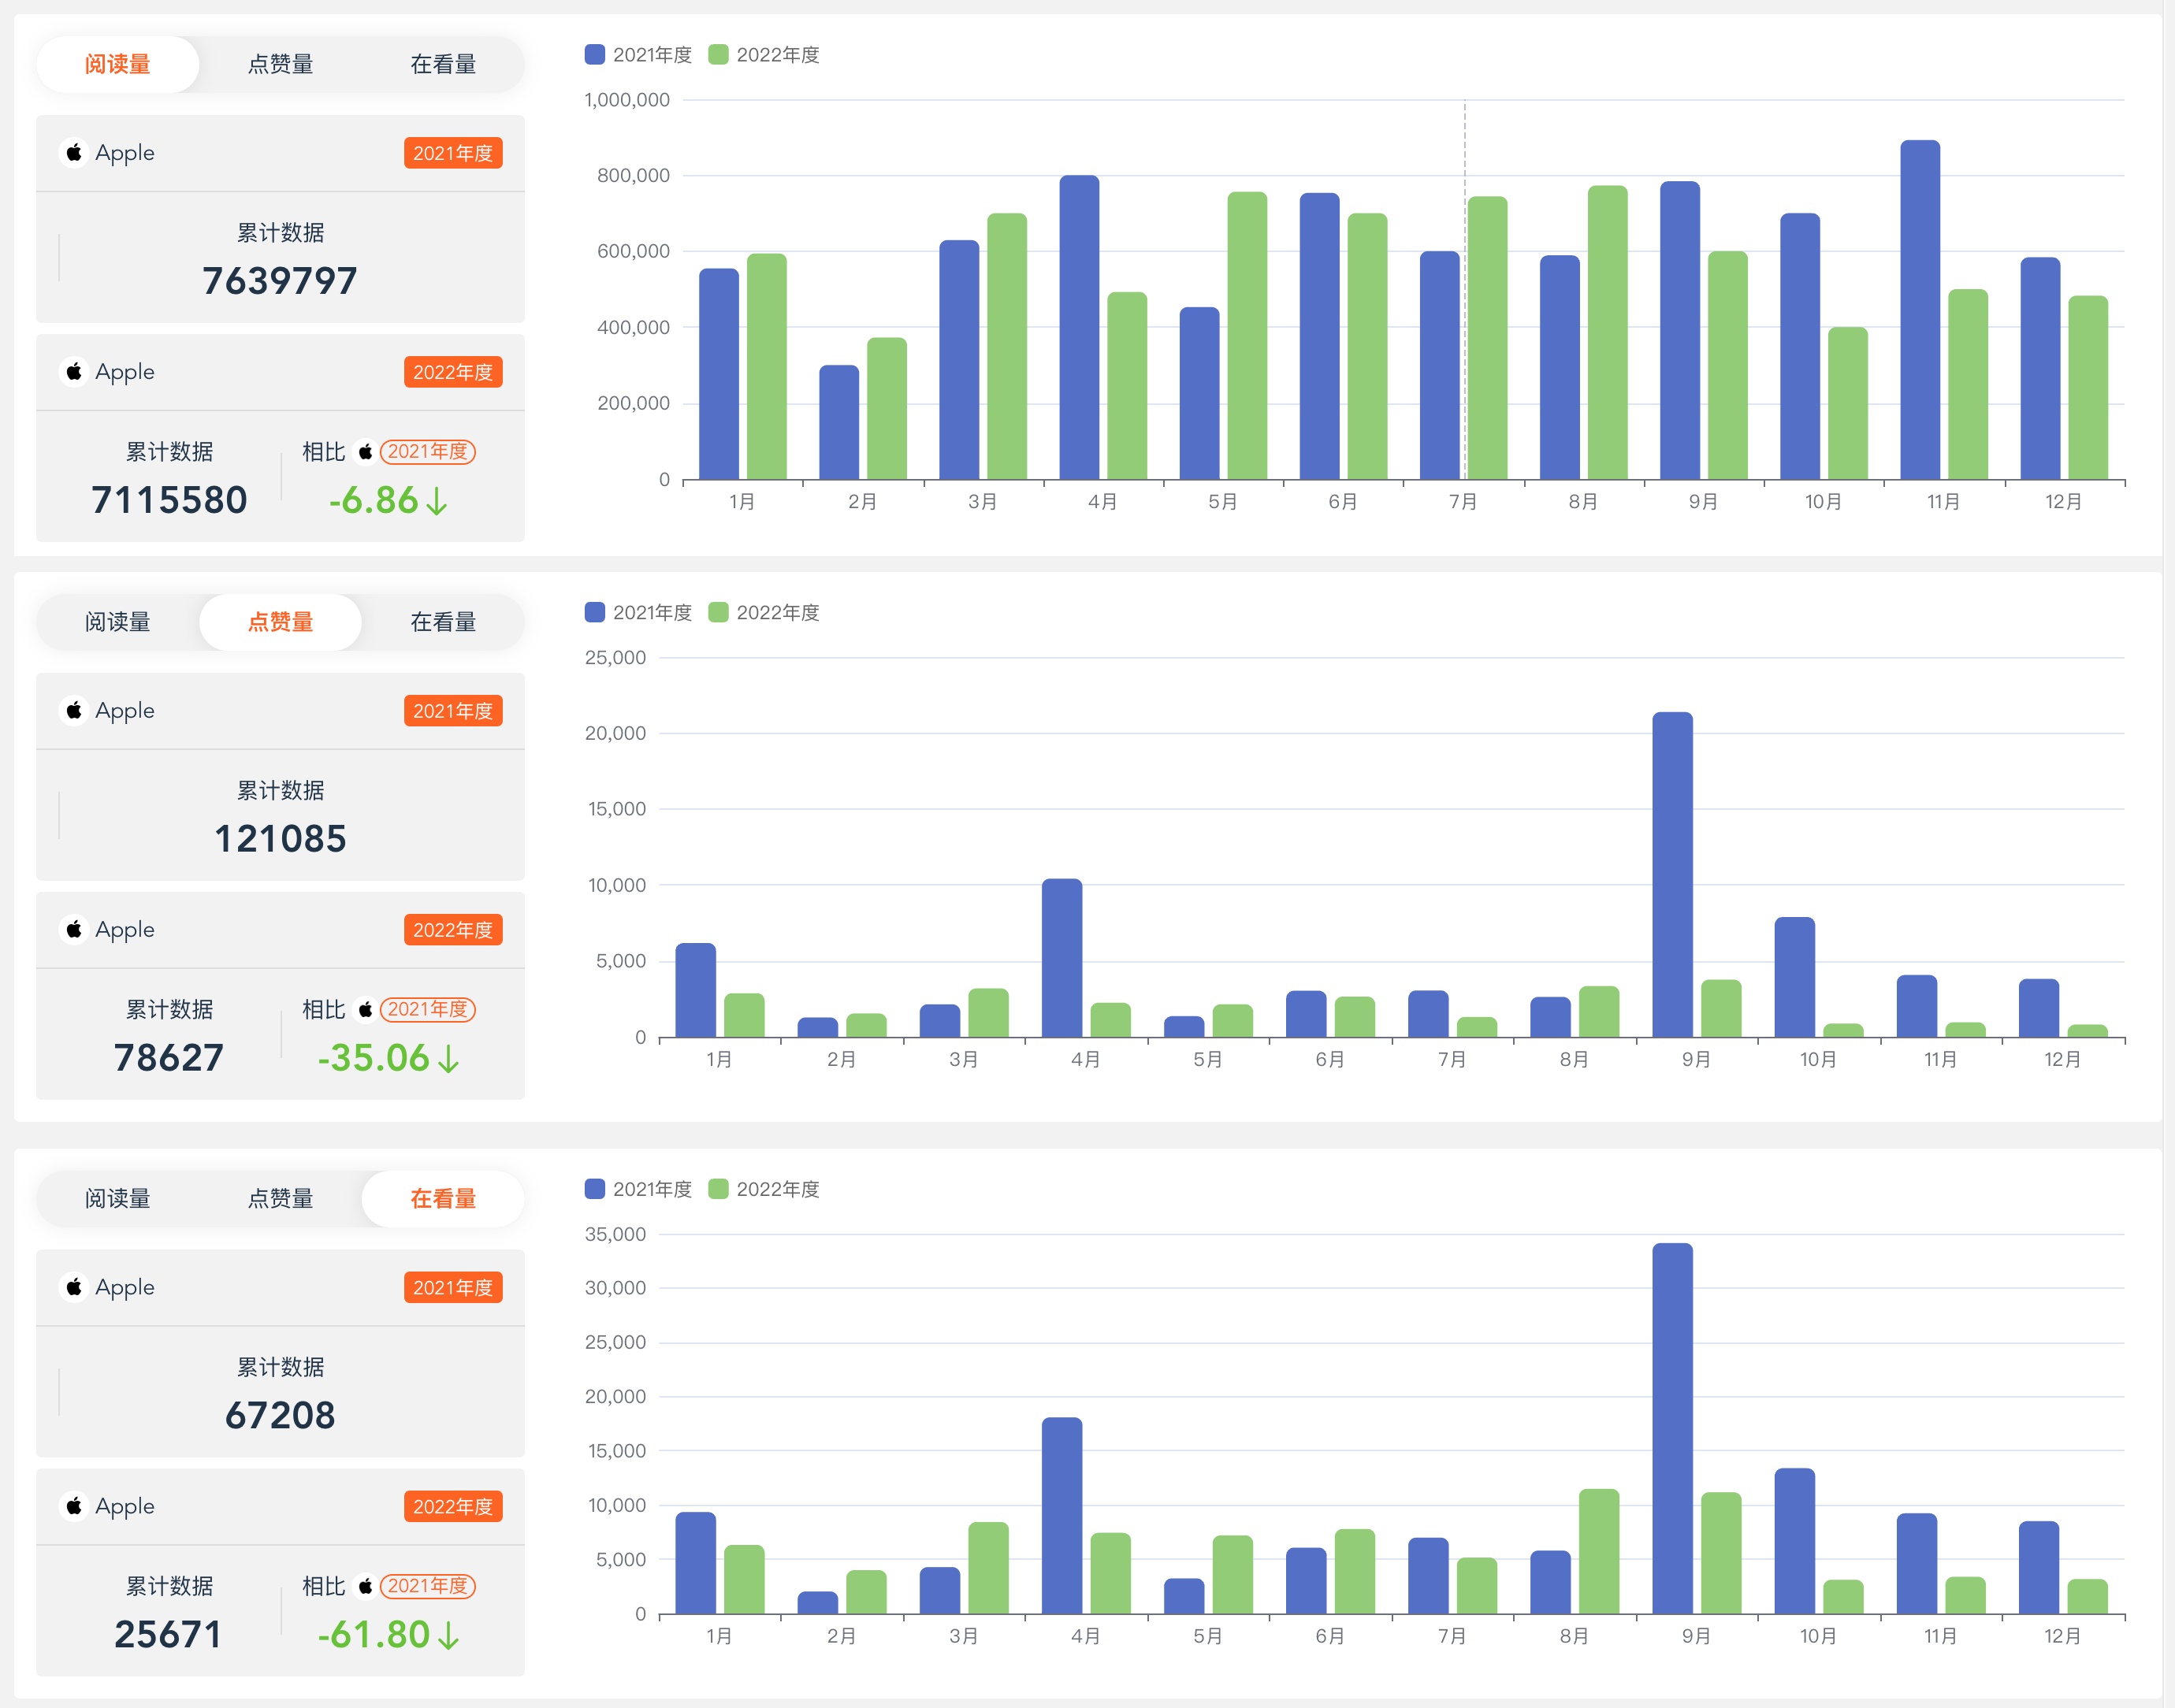Switch to 阅读量 tab in second panel
Viewport: 2175px width, 1708px height.
(x=117, y=622)
